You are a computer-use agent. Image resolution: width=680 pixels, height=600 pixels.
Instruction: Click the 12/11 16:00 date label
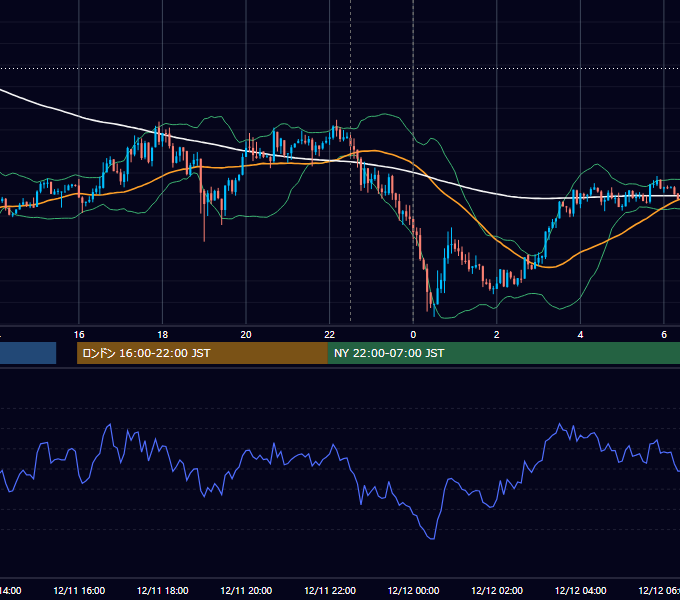pos(79,590)
